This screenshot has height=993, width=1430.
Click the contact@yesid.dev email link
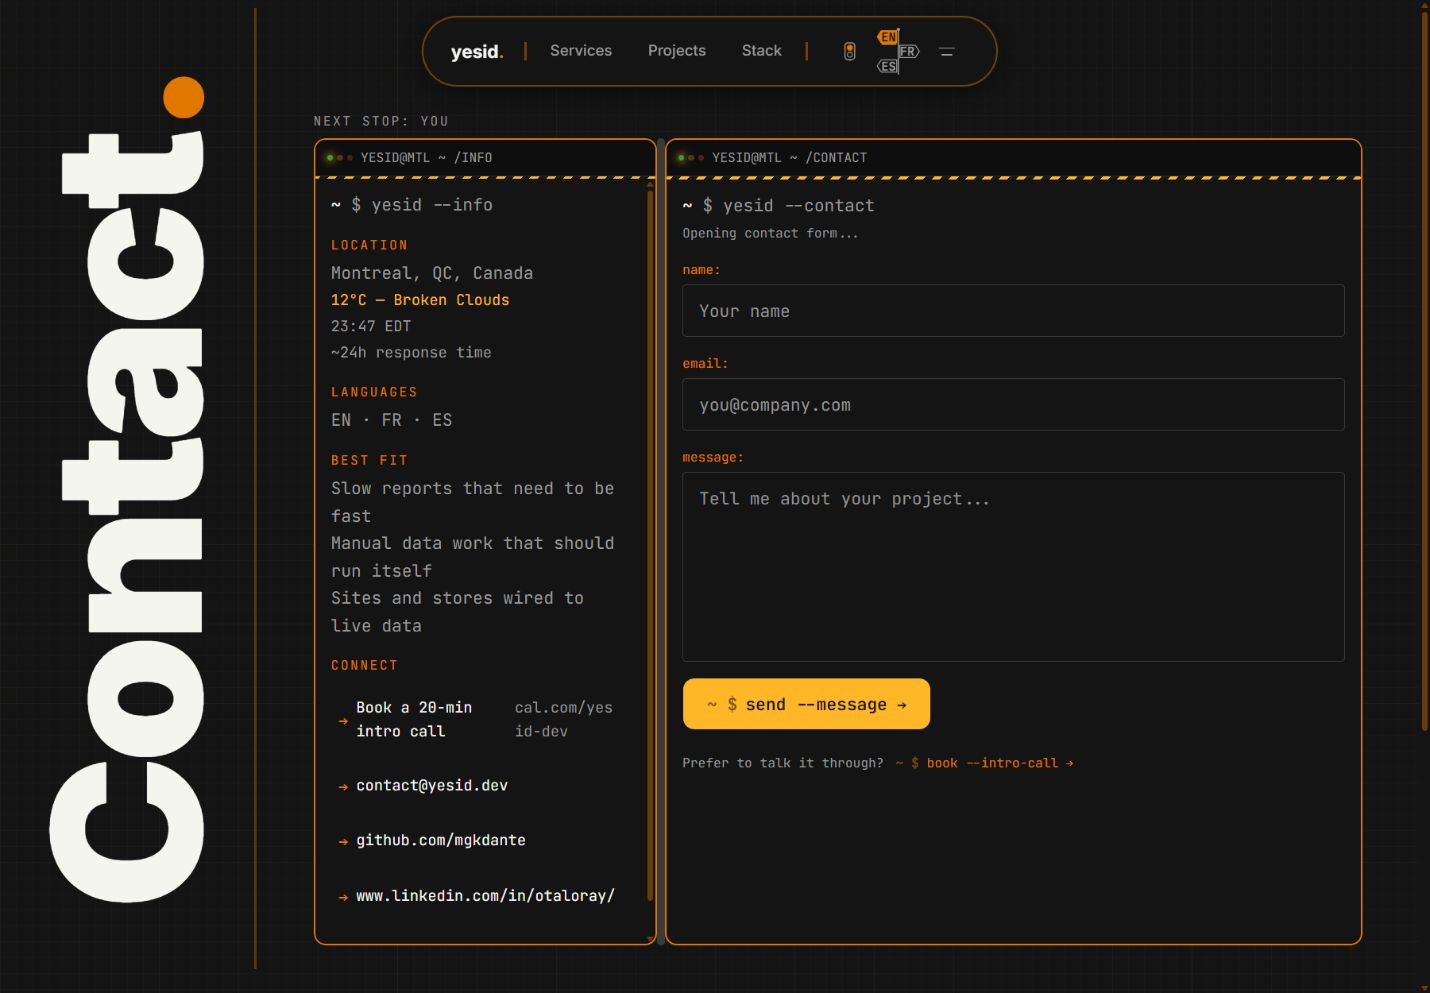click(432, 786)
